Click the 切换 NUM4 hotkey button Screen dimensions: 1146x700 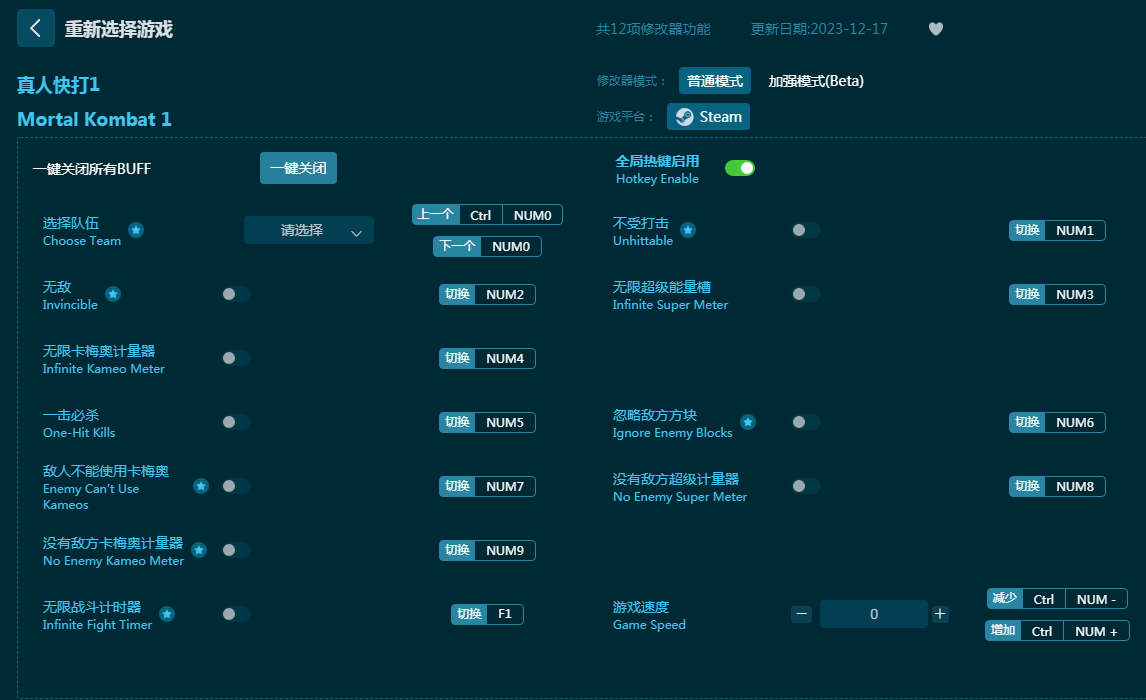487,358
